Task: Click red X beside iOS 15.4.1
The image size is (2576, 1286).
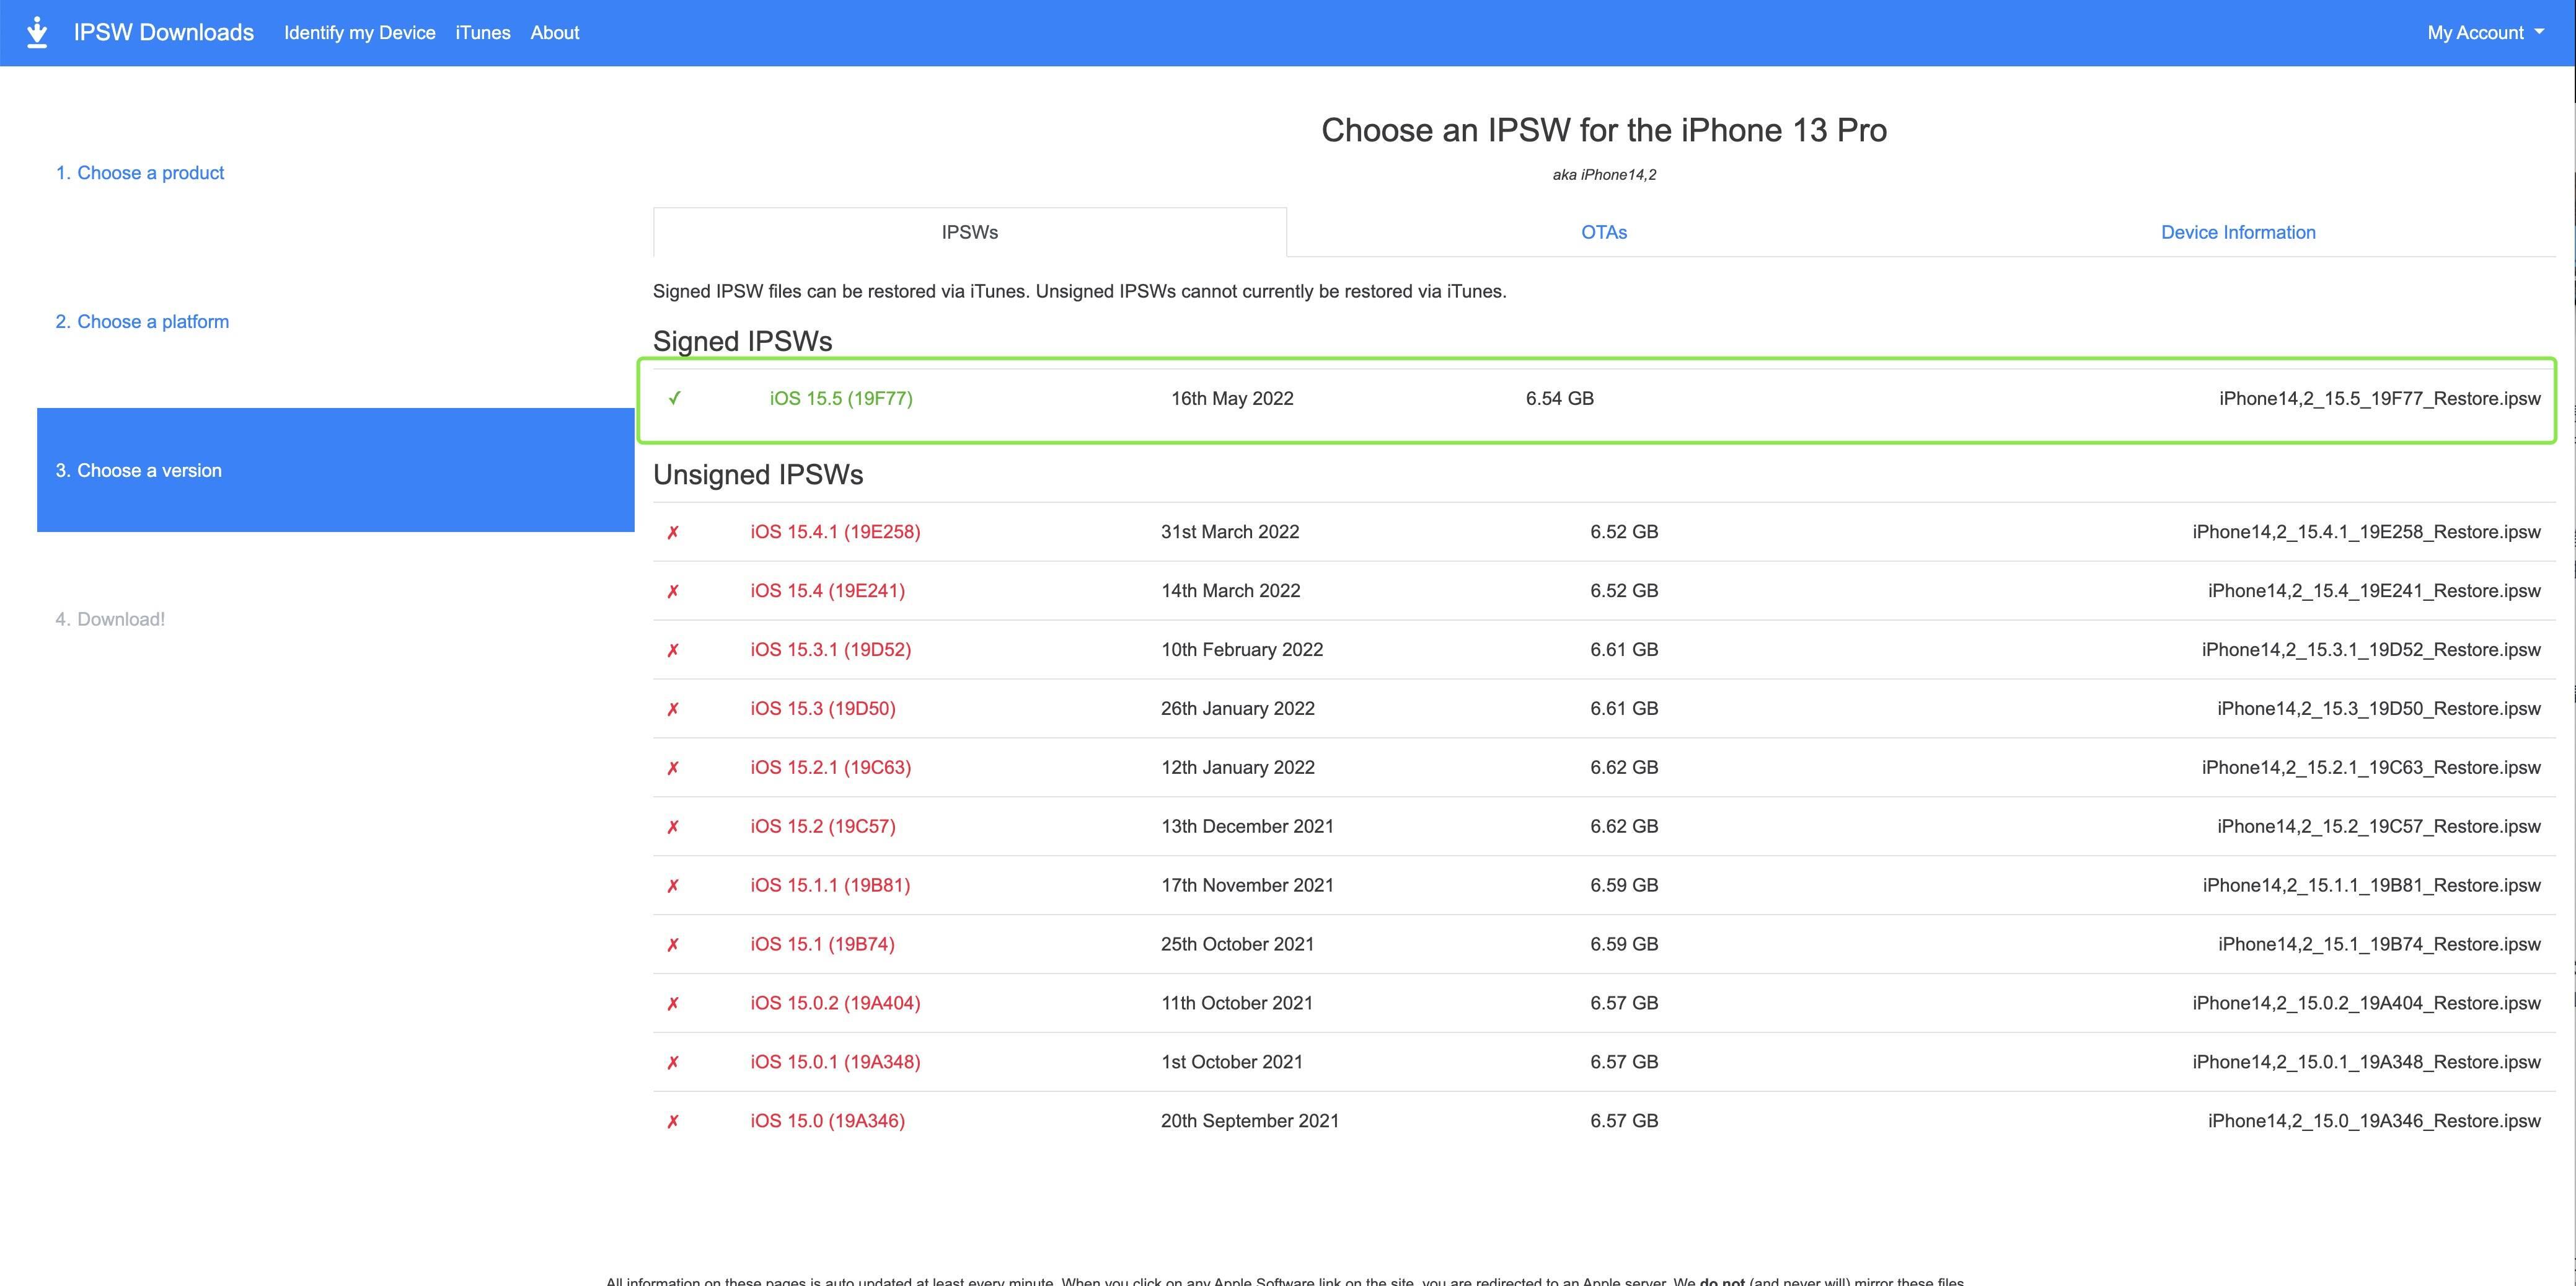Action: pyautogui.click(x=673, y=532)
